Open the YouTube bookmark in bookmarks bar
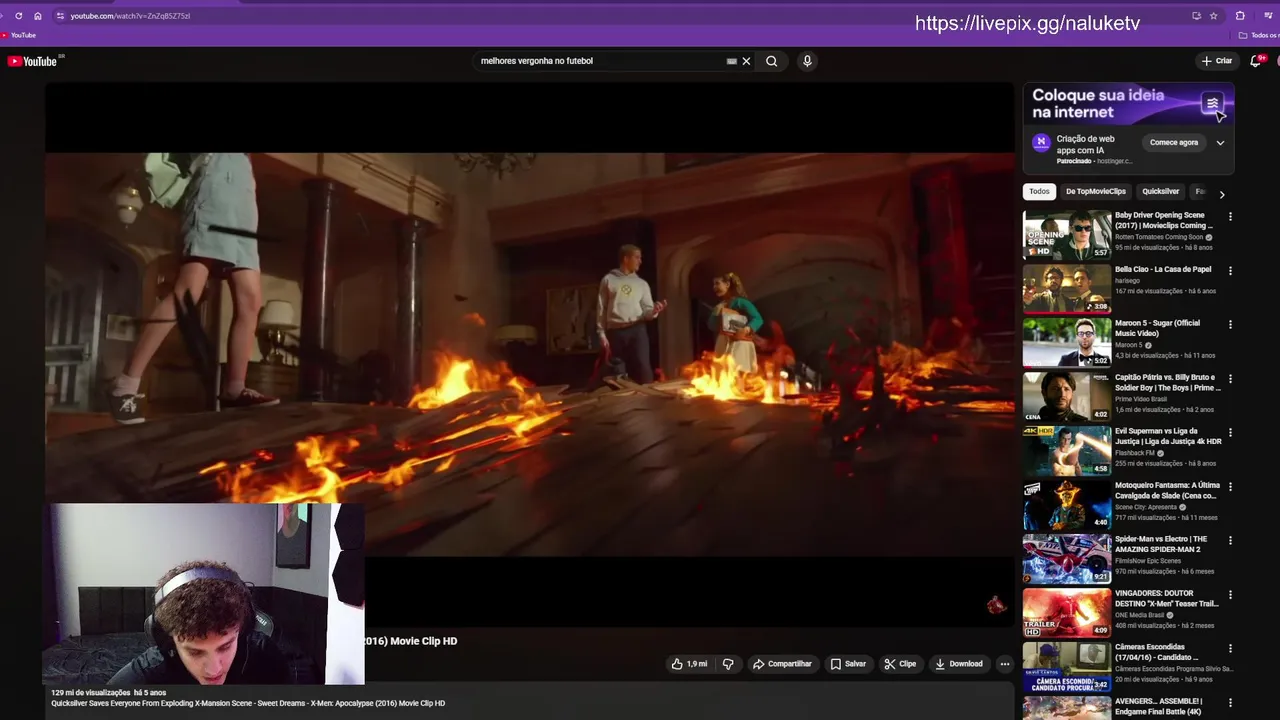The height and width of the screenshot is (720, 1280). click(19, 35)
